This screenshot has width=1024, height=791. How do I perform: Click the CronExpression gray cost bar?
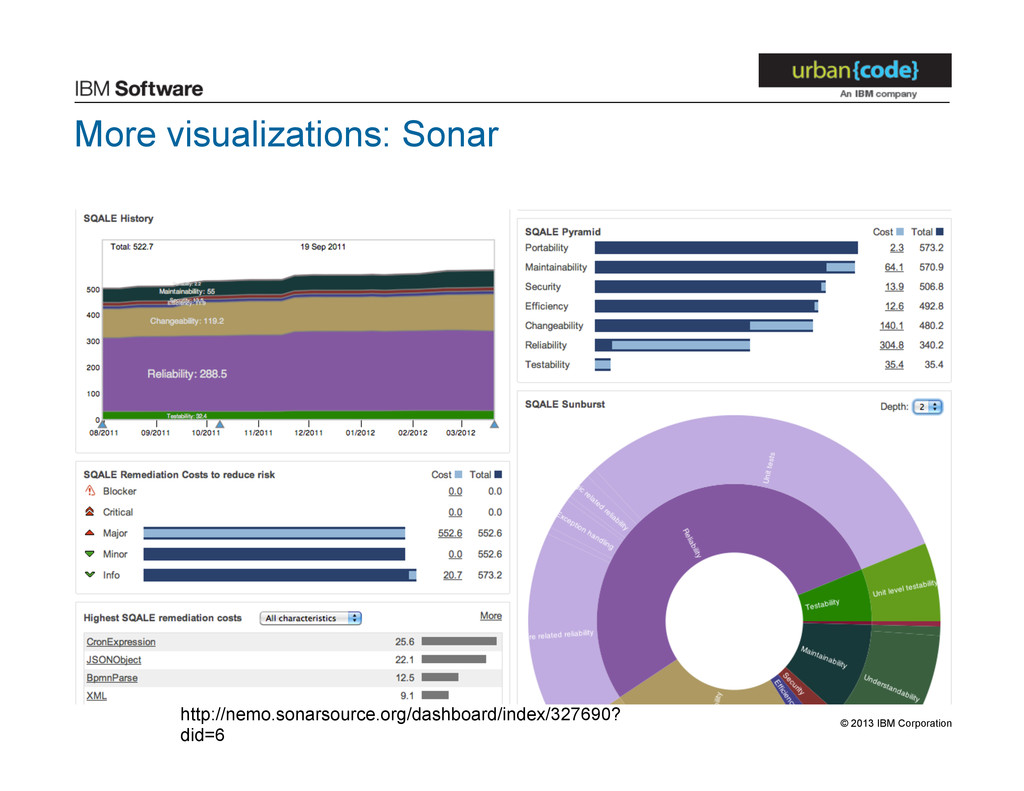click(459, 641)
